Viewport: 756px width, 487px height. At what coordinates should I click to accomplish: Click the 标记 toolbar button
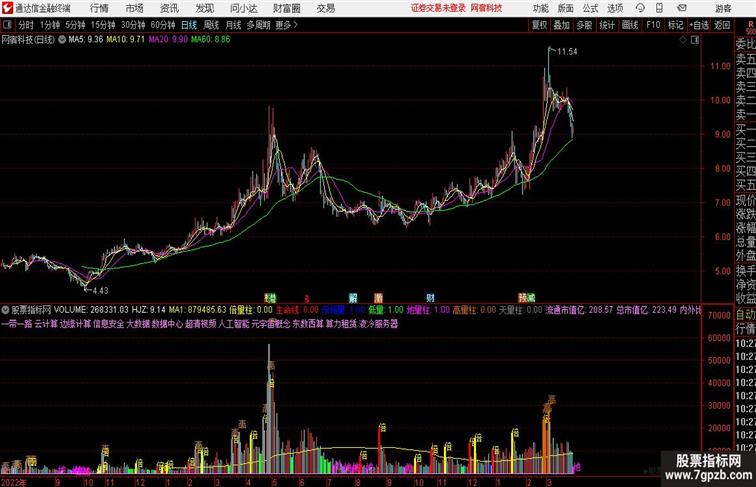click(675, 25)
